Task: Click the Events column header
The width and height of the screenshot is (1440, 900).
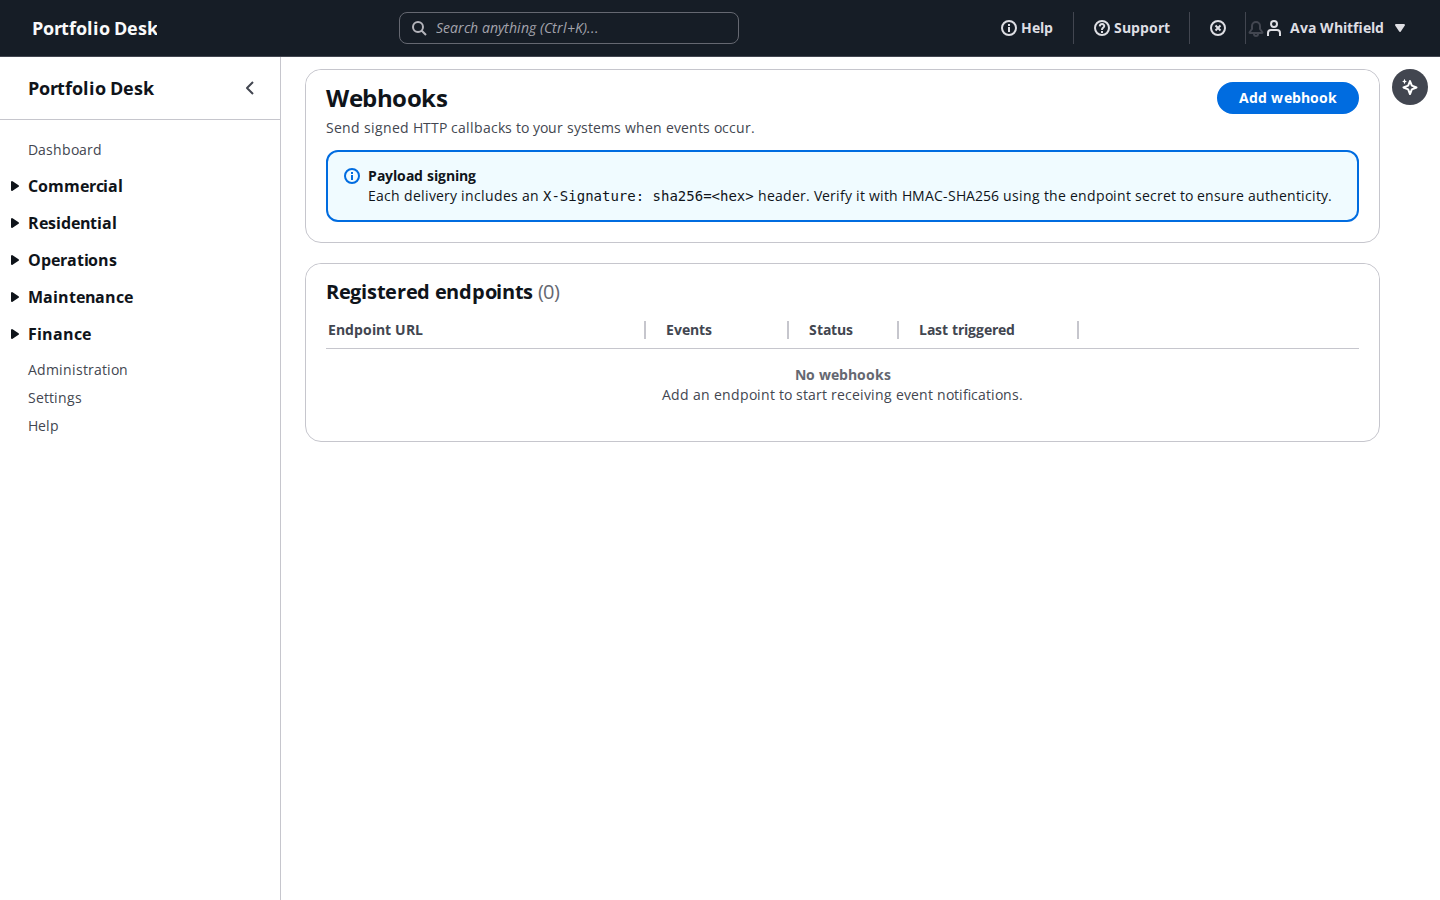Action: 689,330
